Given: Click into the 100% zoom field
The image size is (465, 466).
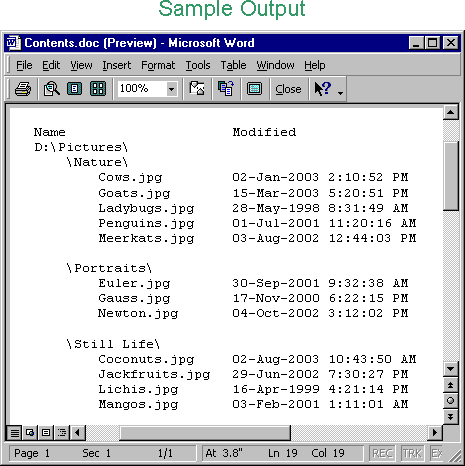Looking at the screenshot, I should click(142, 89).
